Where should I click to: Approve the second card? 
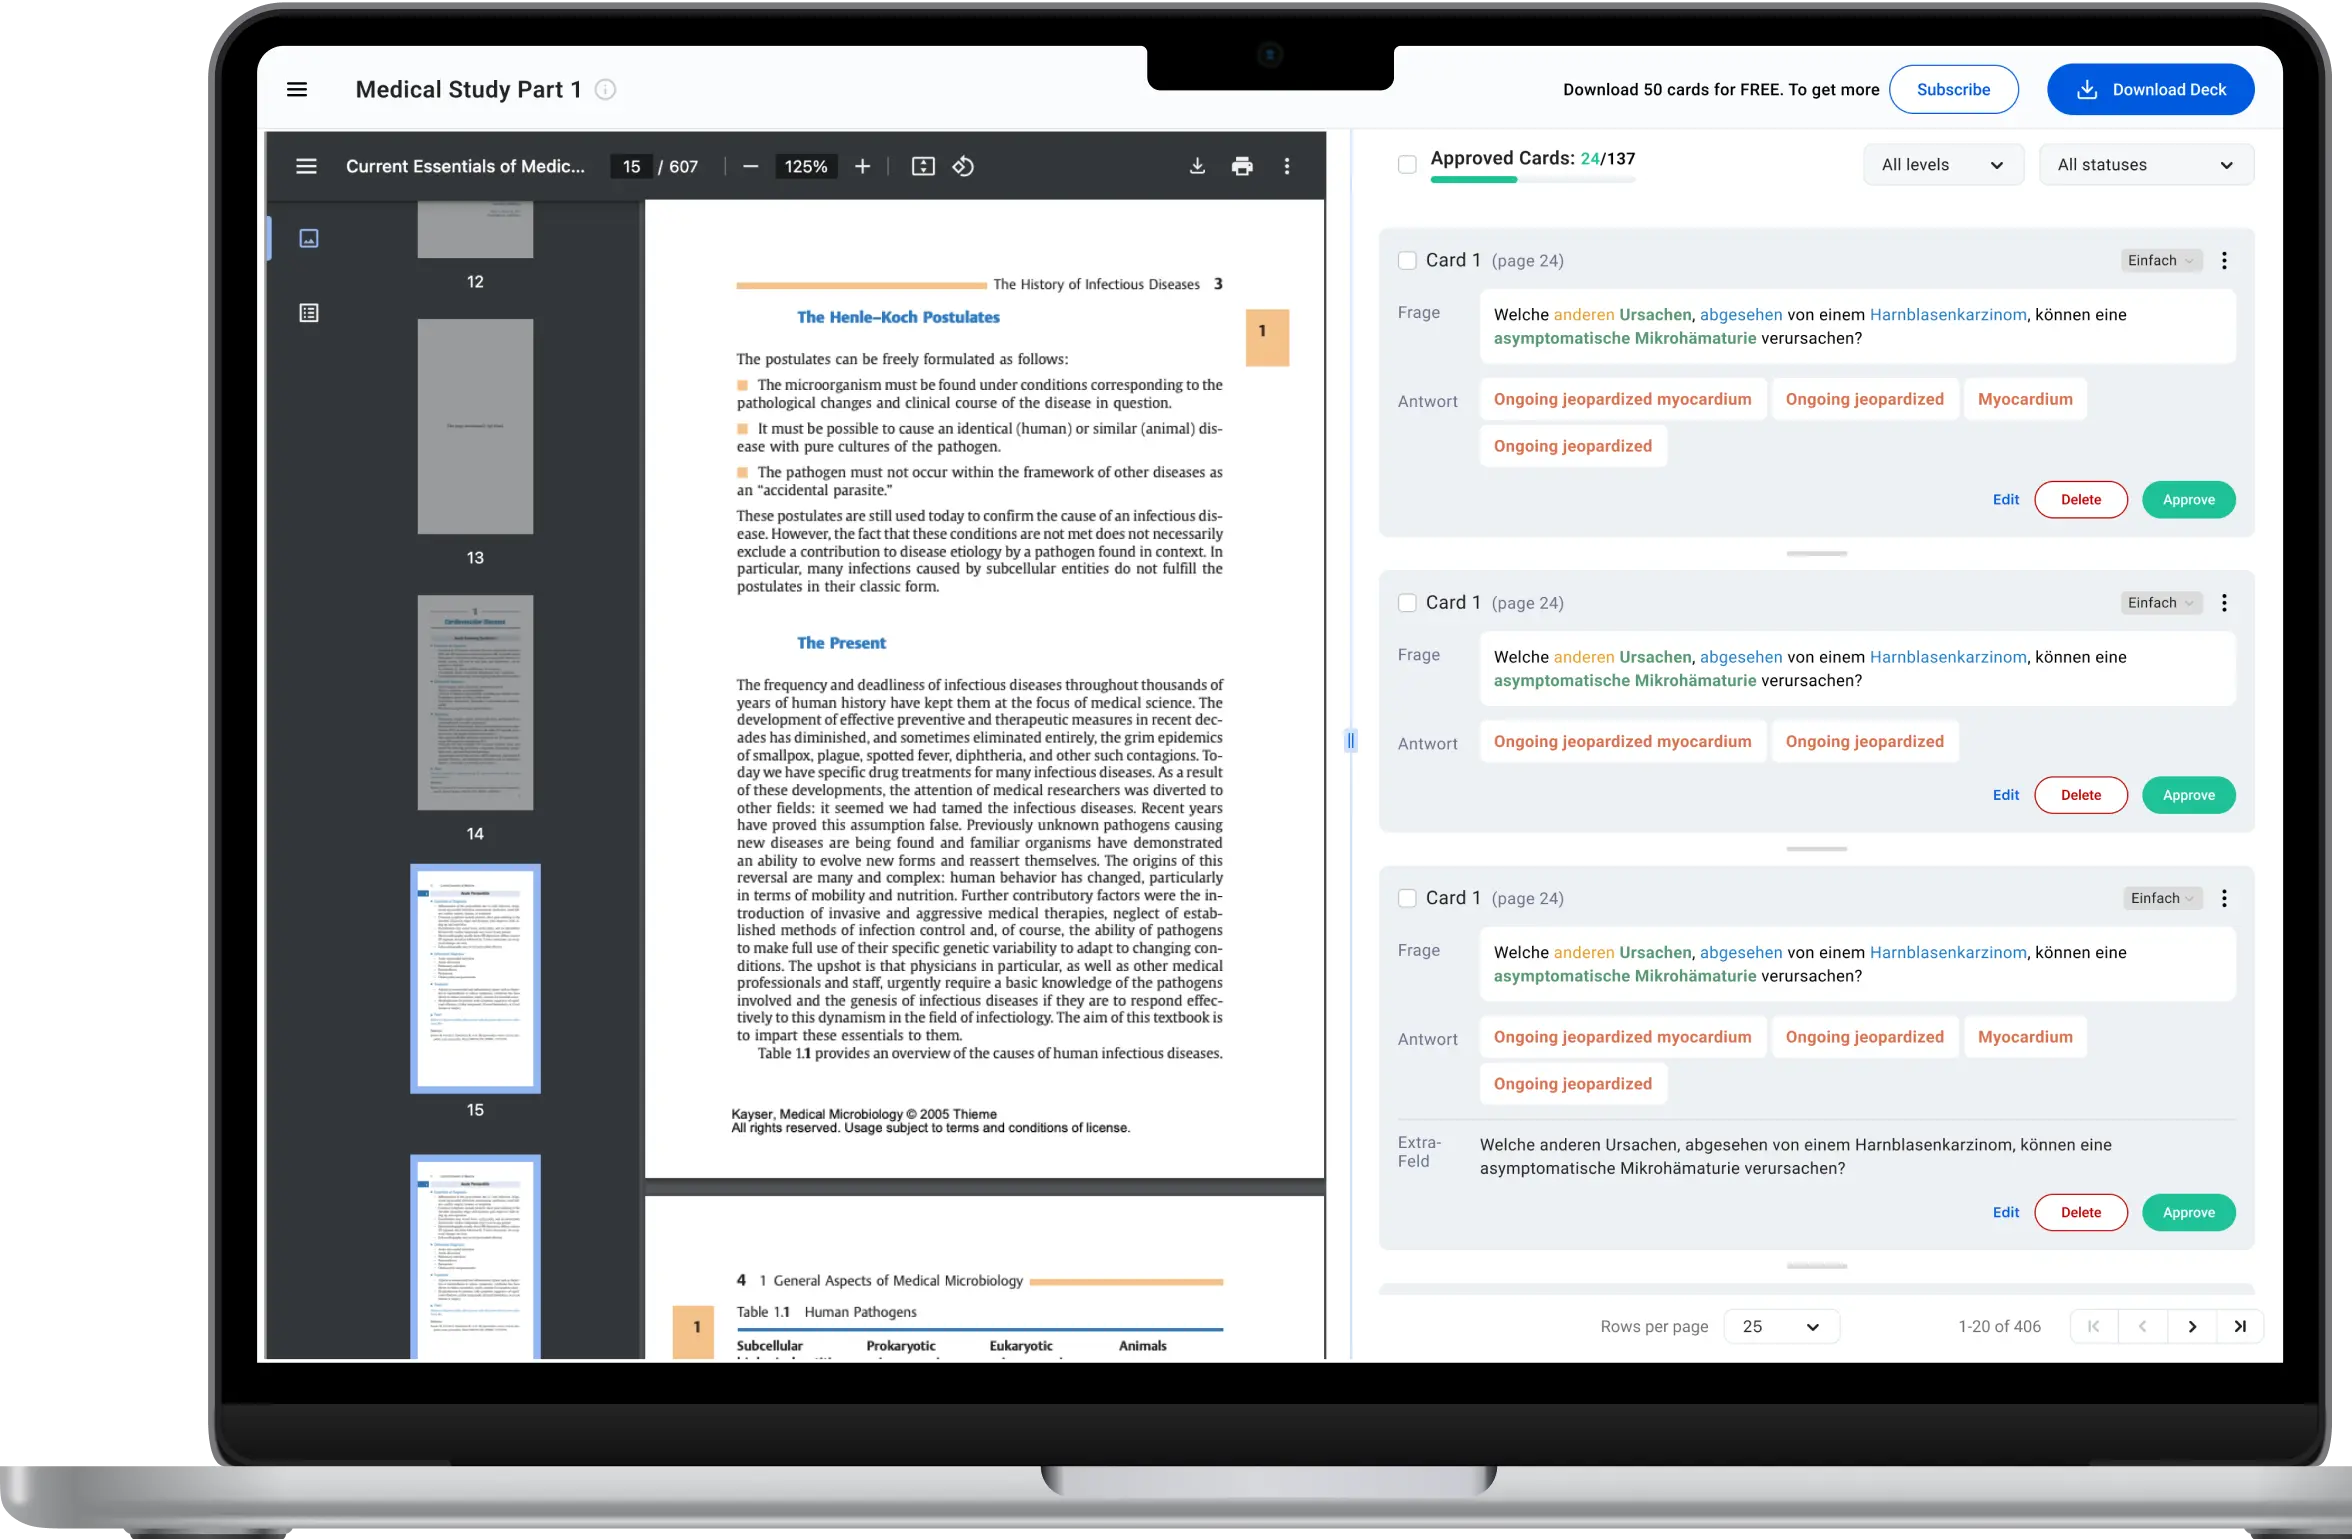(x=2188, y=795)
